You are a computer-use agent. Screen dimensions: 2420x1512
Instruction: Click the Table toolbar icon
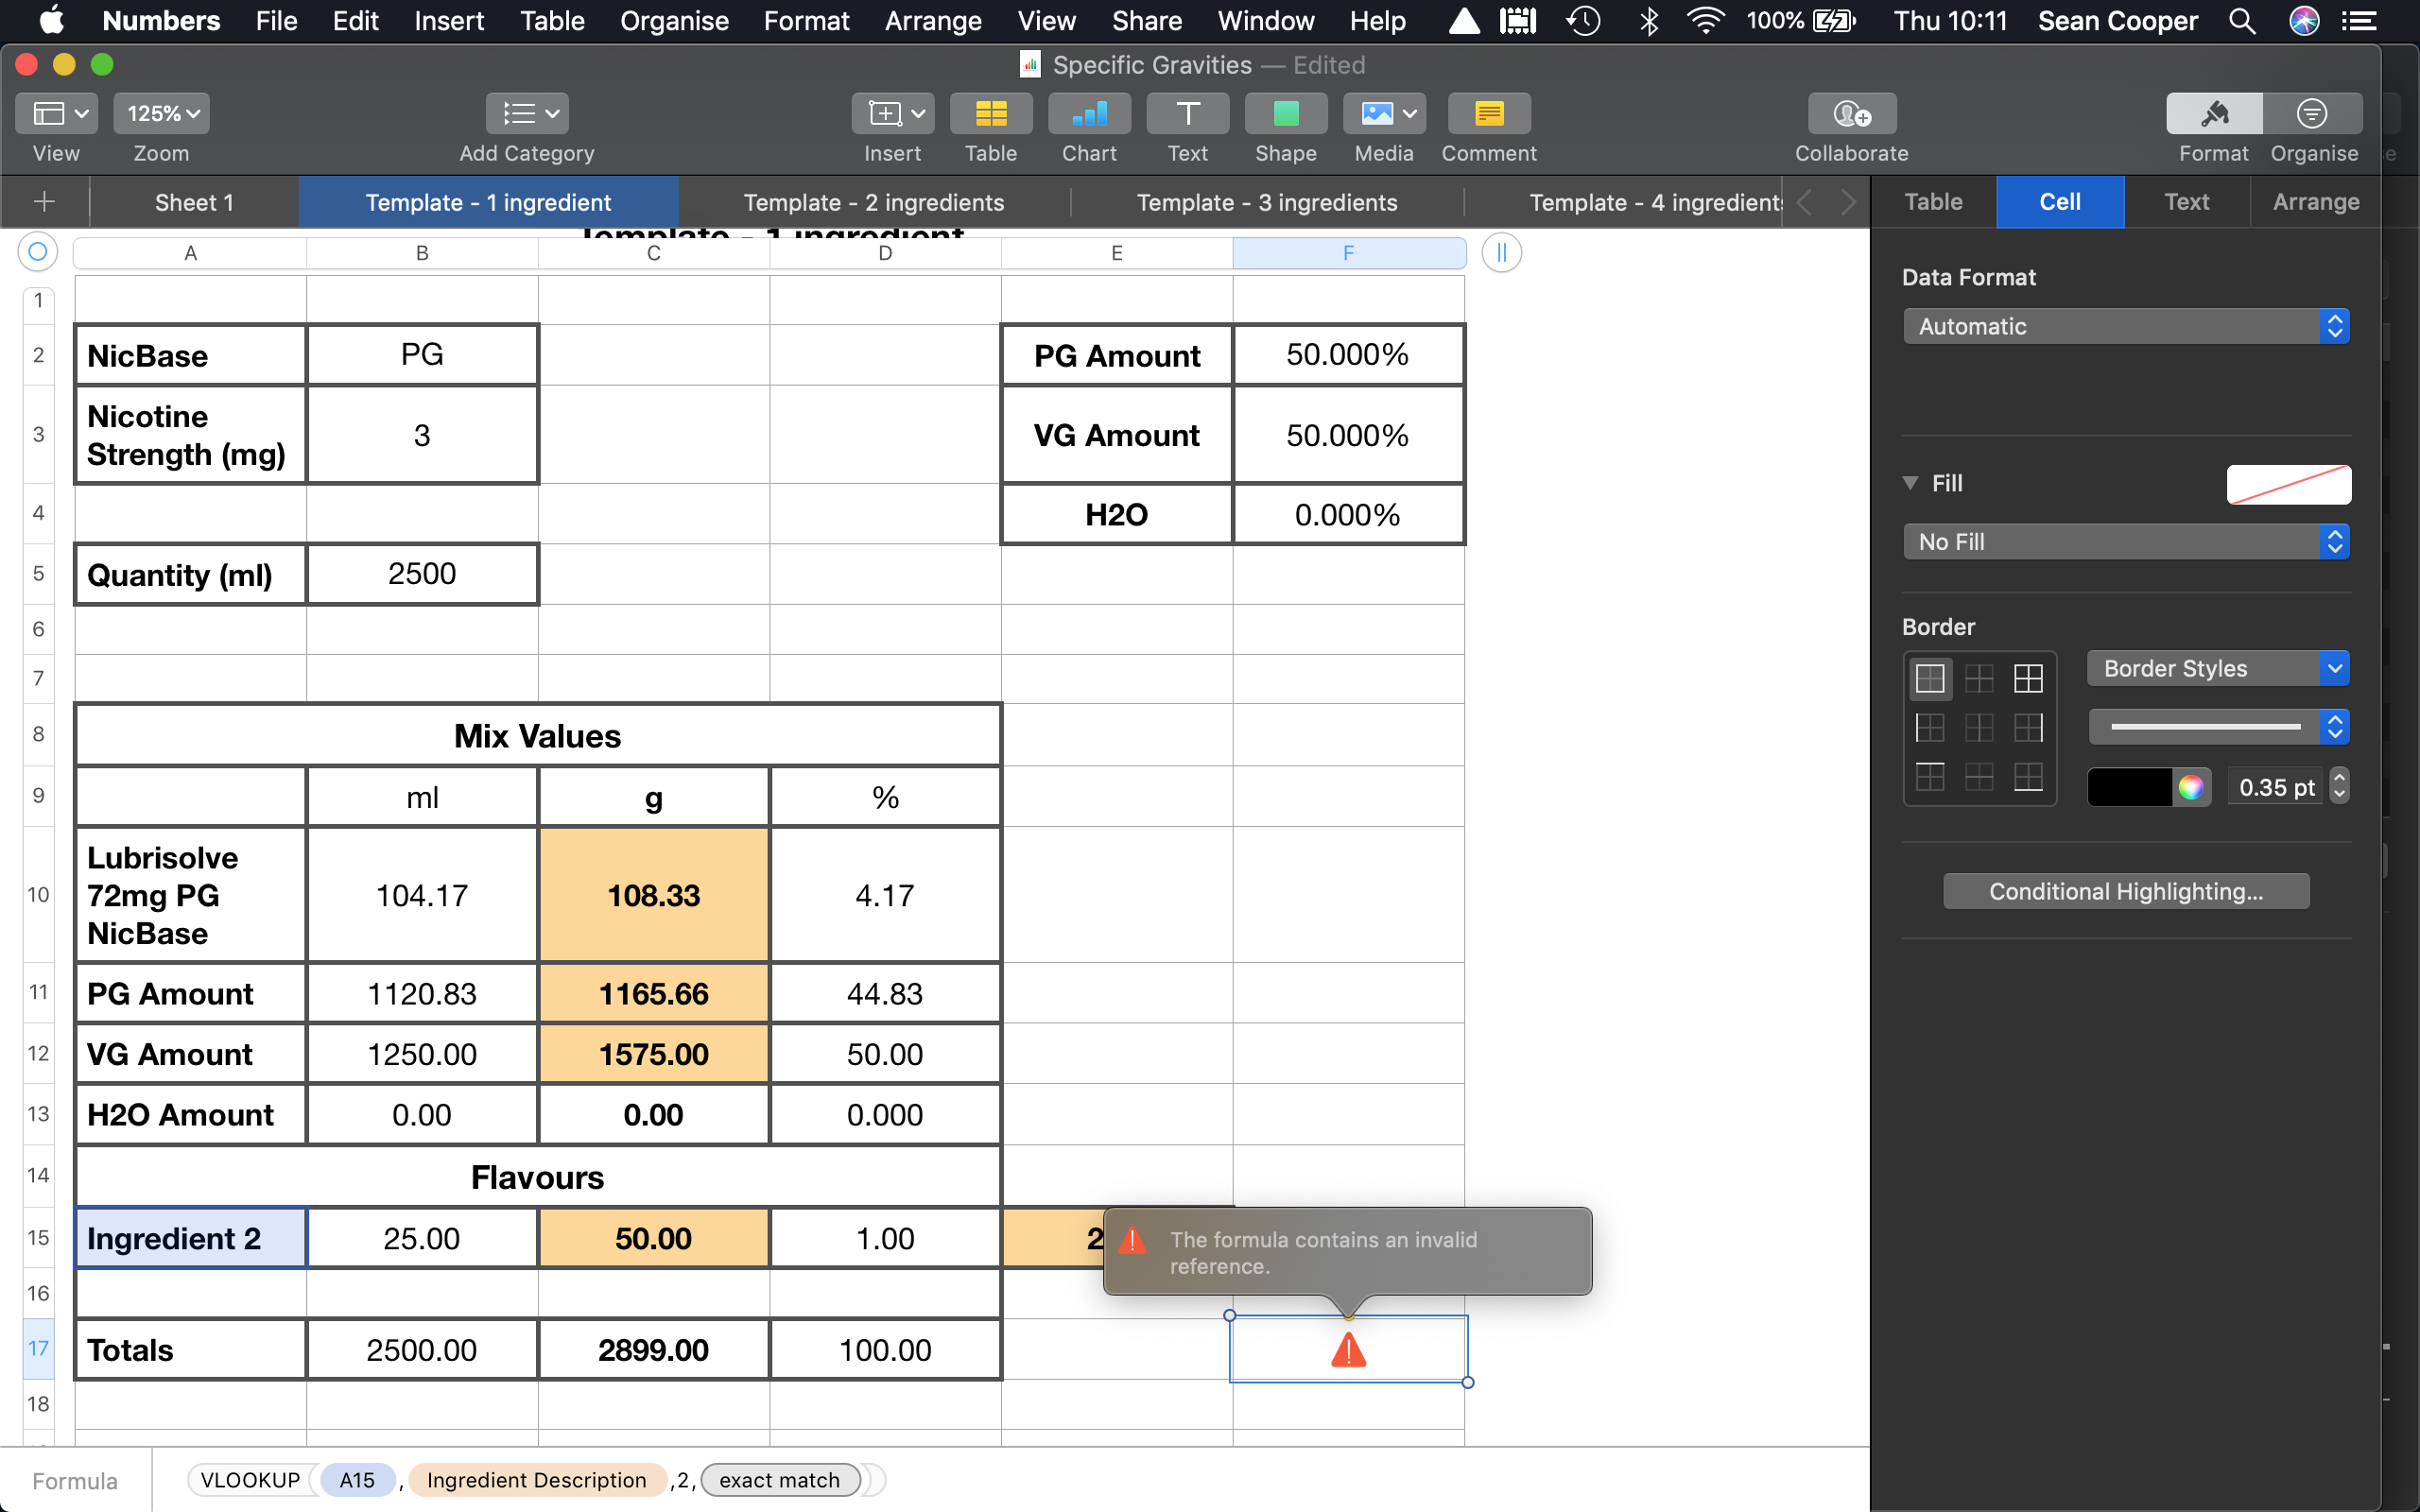point(990,114)
